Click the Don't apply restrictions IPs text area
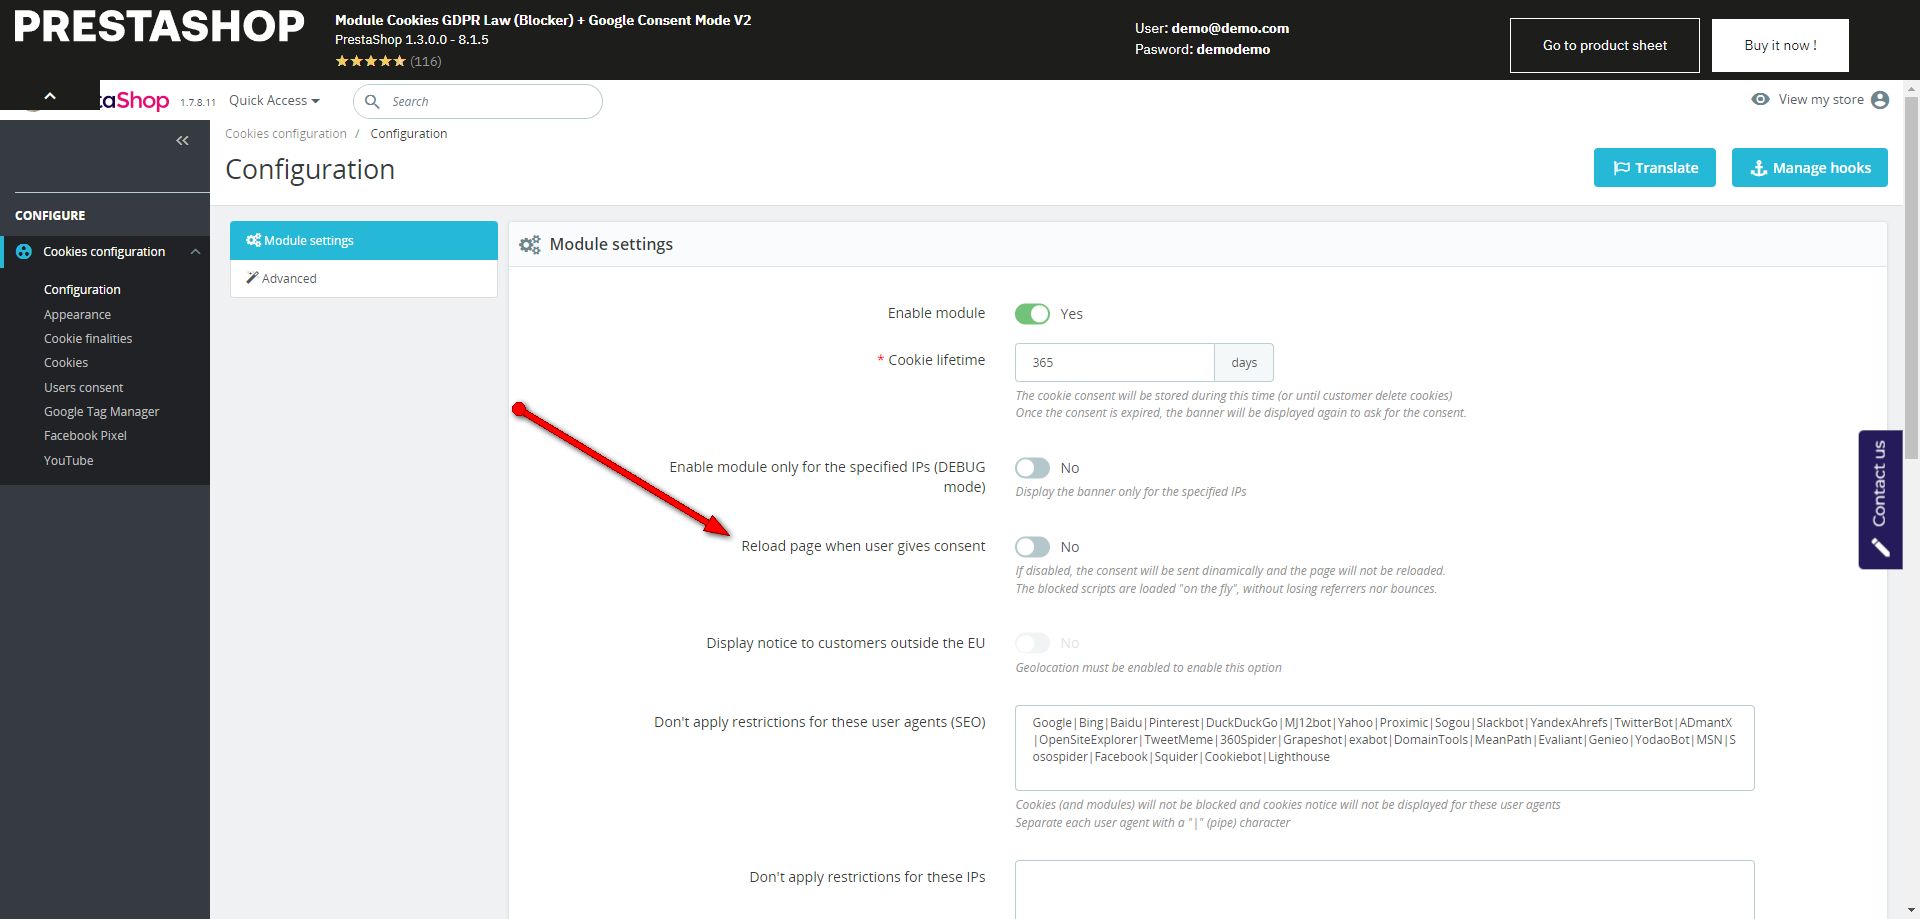Screen dimensions: 1920x919 click(1385, 889)
